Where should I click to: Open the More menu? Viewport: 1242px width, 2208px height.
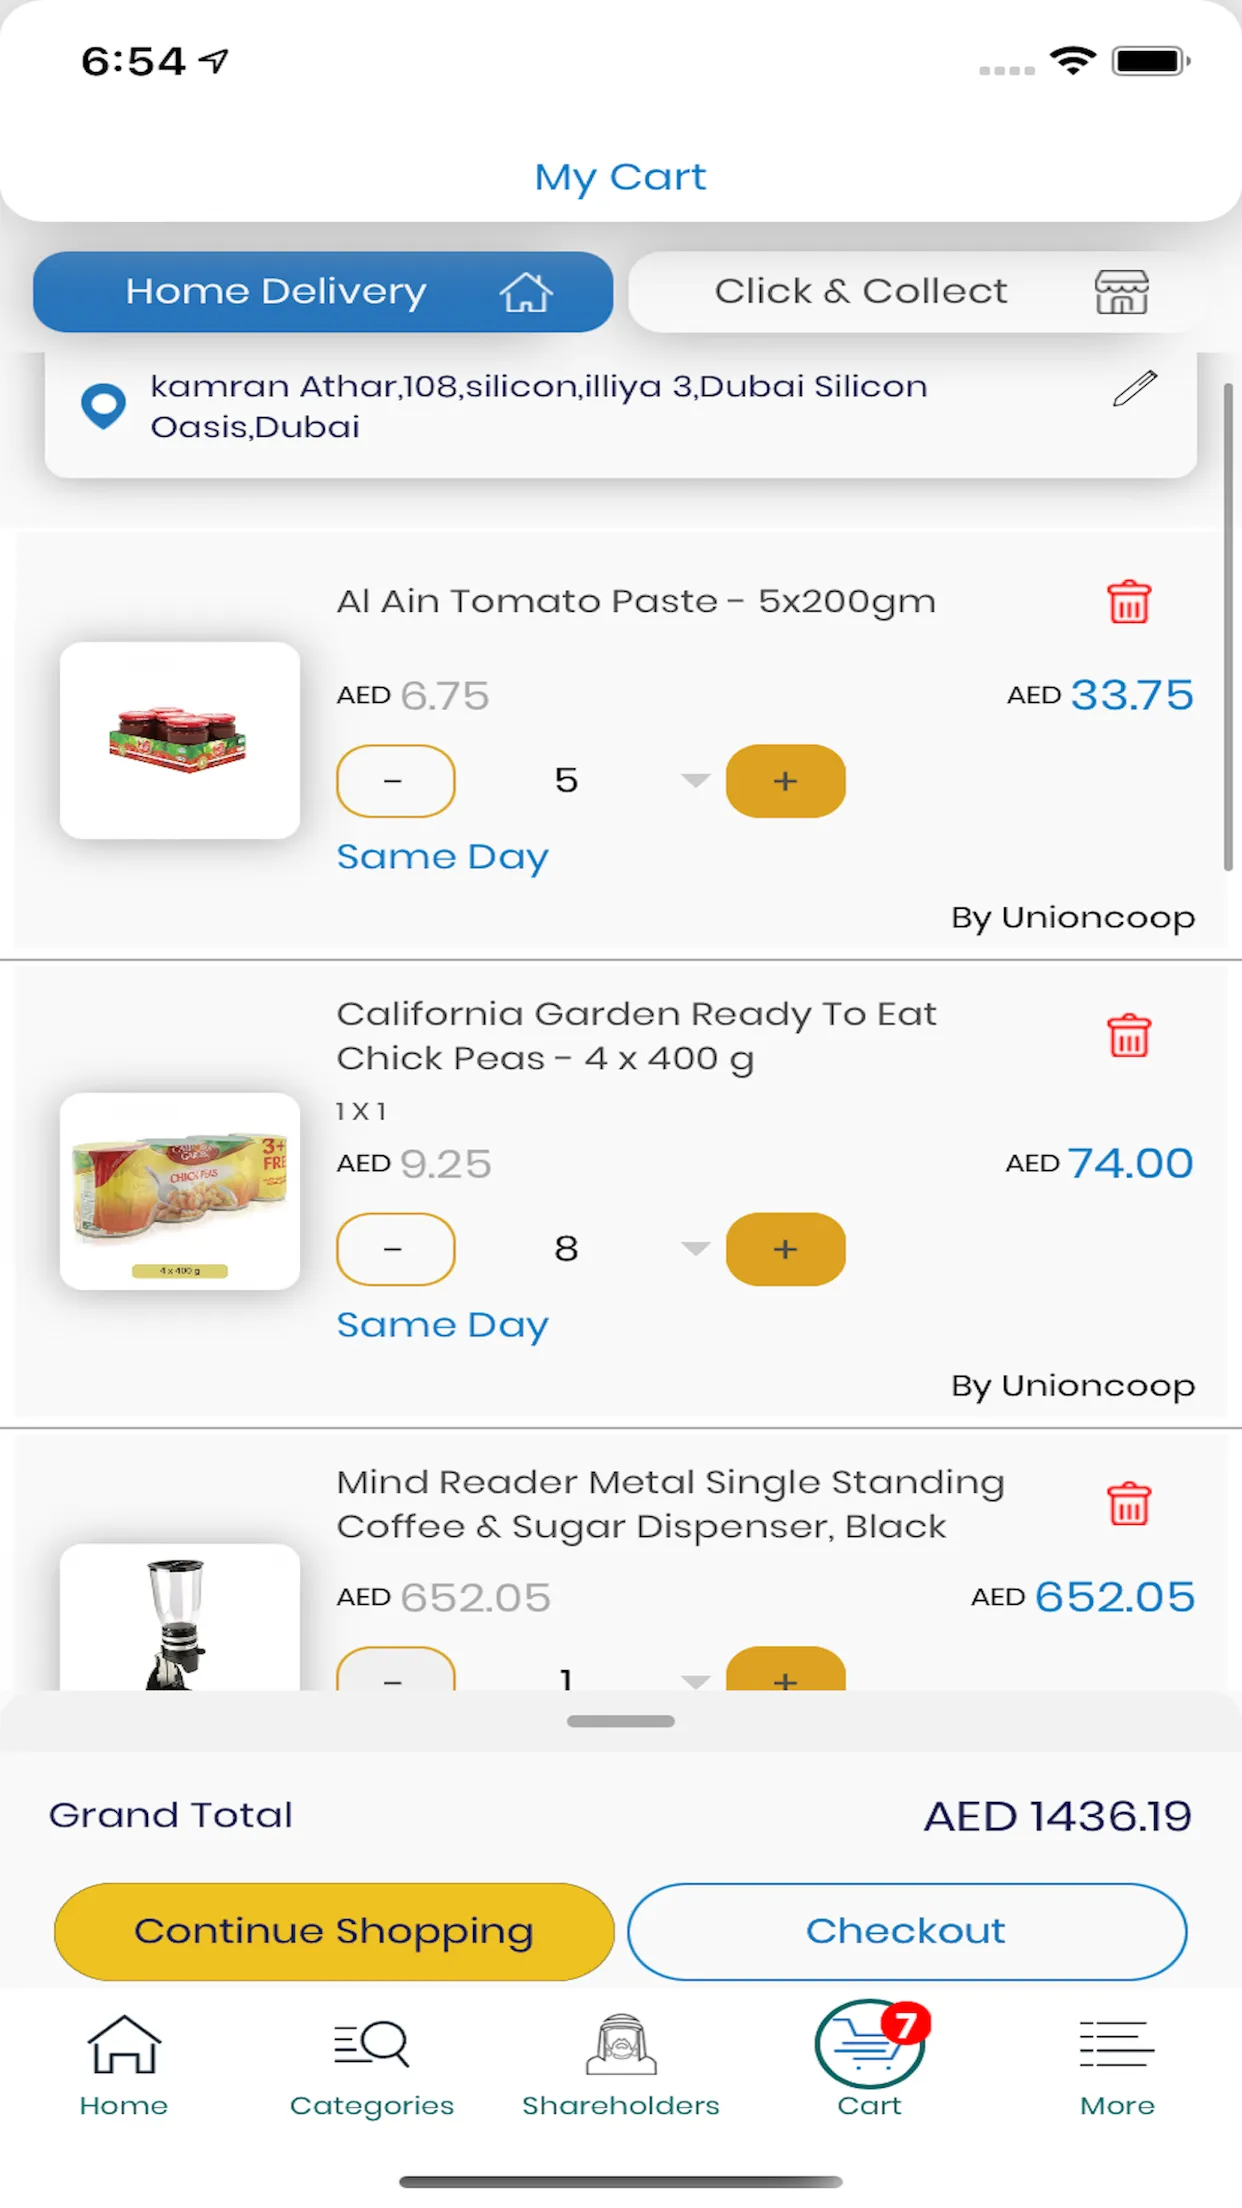tap(1117, 2063)
